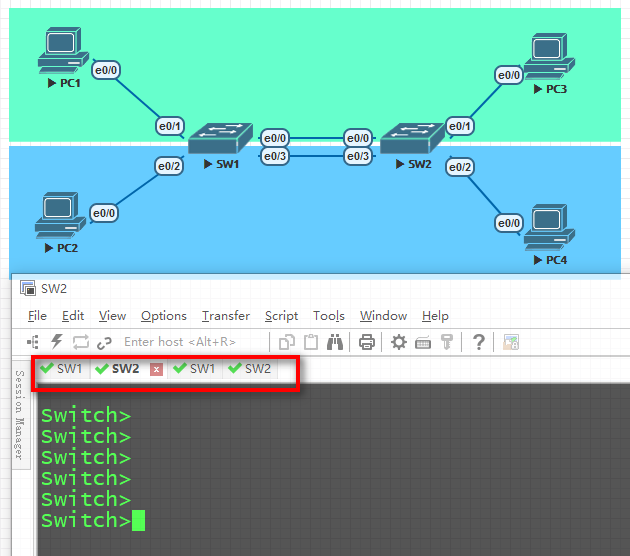This screenshot has width=630, height=556.
Task: Click SW2's e0/2 interface label
Action: (x=460, y=167)
